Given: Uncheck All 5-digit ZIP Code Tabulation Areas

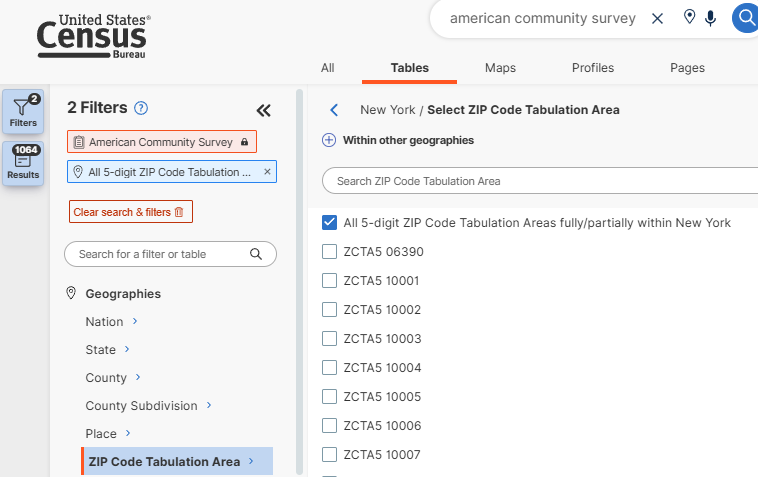Looking at the screenshot, I should pyautogui.click(x=330, y=223).
